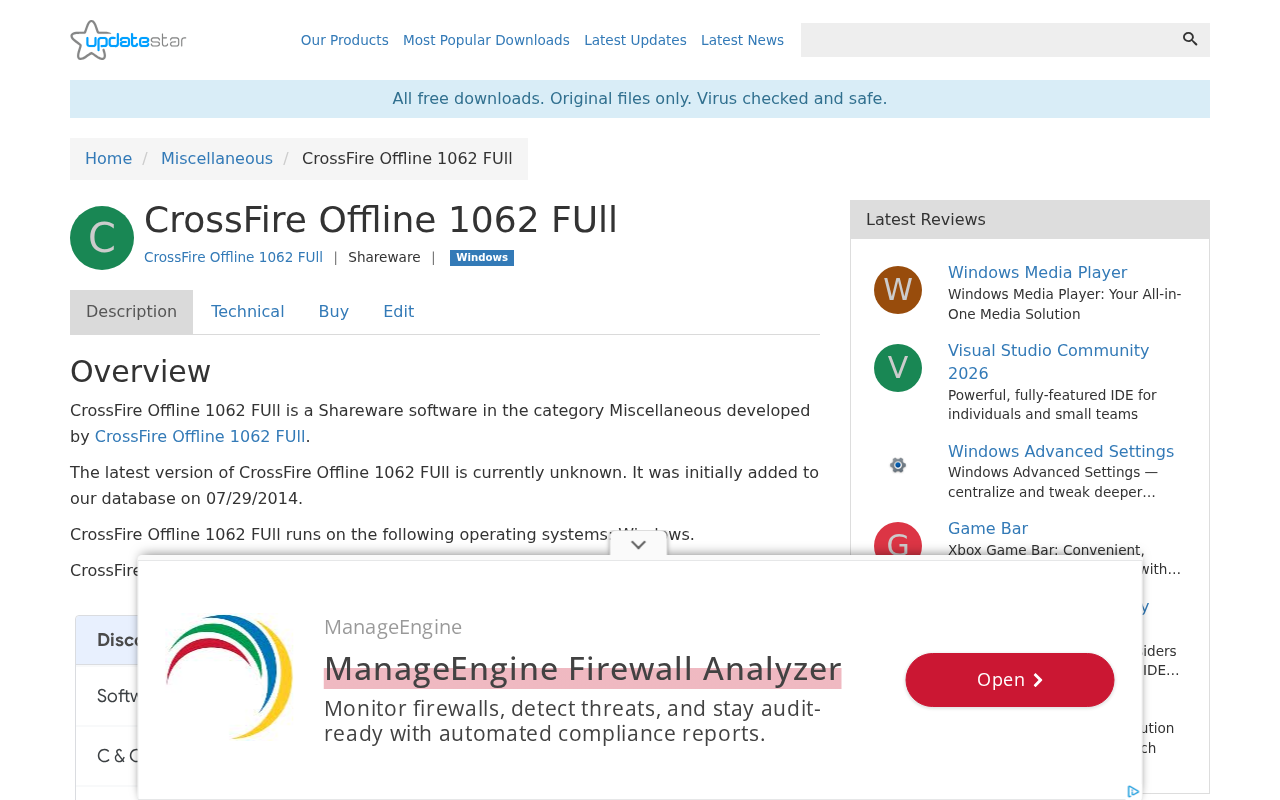
Task: Click the 'Overview' heading
Action: tap(141, 372)
